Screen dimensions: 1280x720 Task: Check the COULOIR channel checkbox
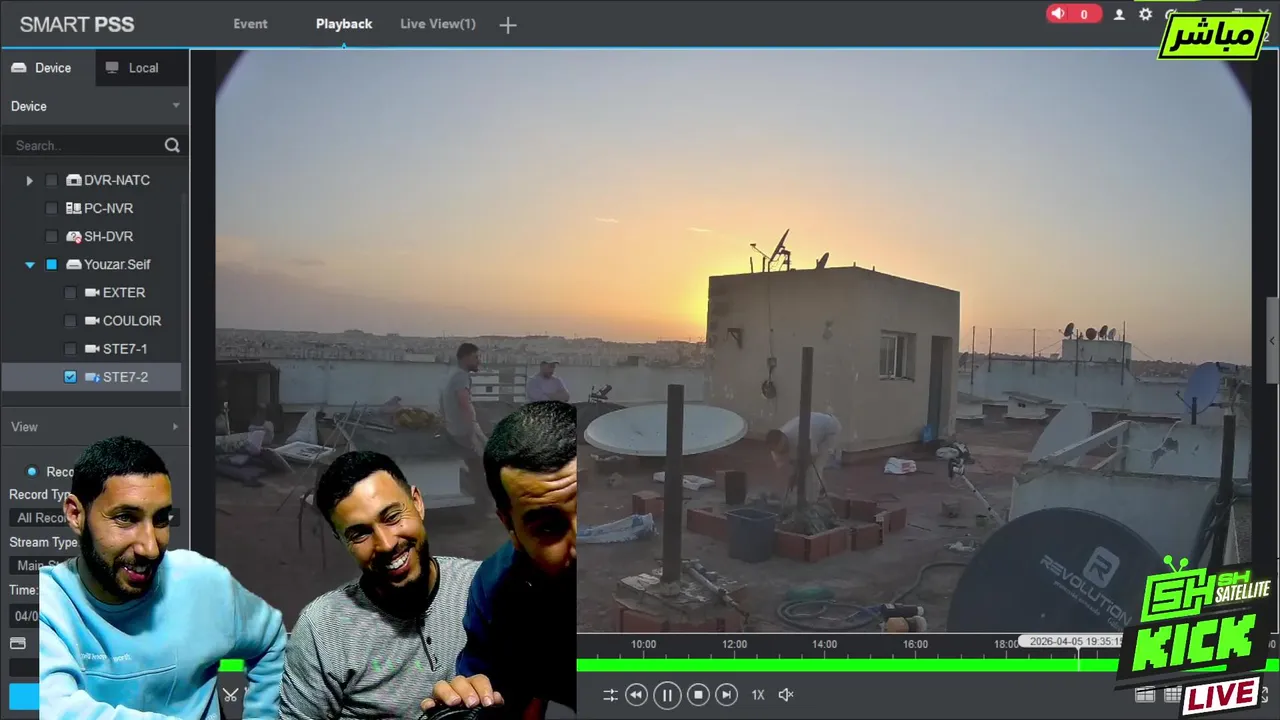(x=70, y=321)
